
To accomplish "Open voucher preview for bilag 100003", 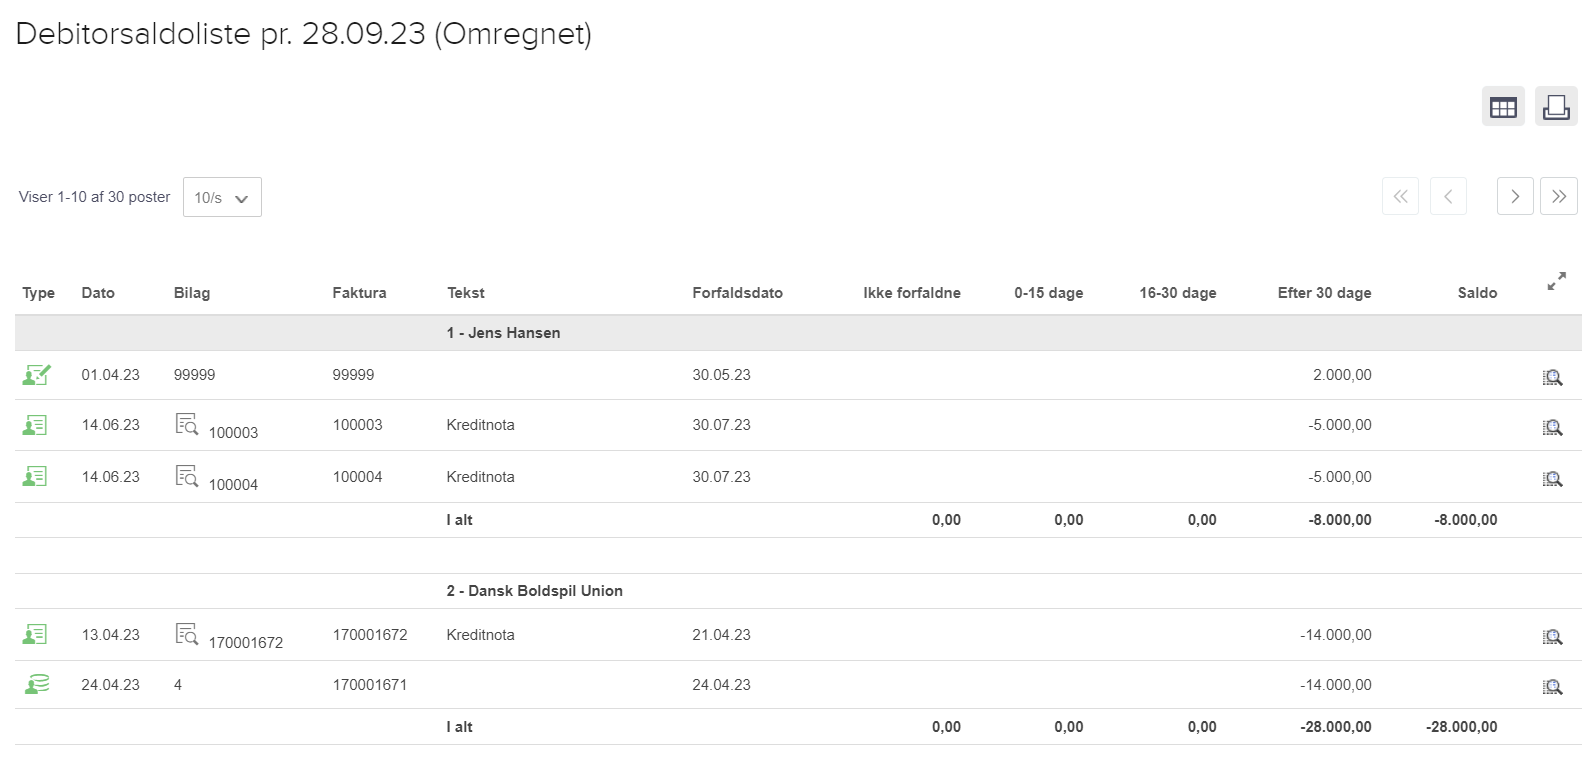I will click(187, 424).
